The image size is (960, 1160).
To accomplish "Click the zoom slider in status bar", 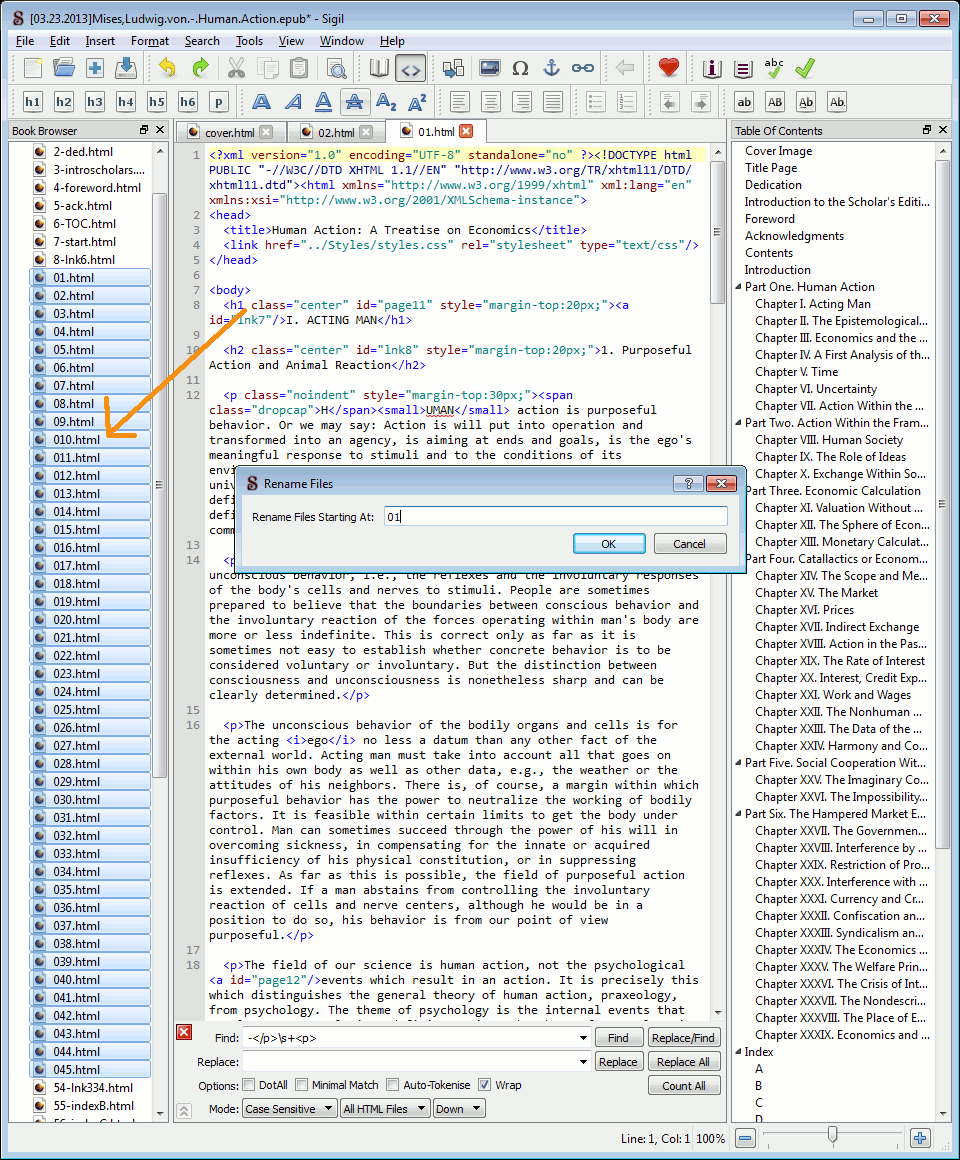I will (832, 1138).
